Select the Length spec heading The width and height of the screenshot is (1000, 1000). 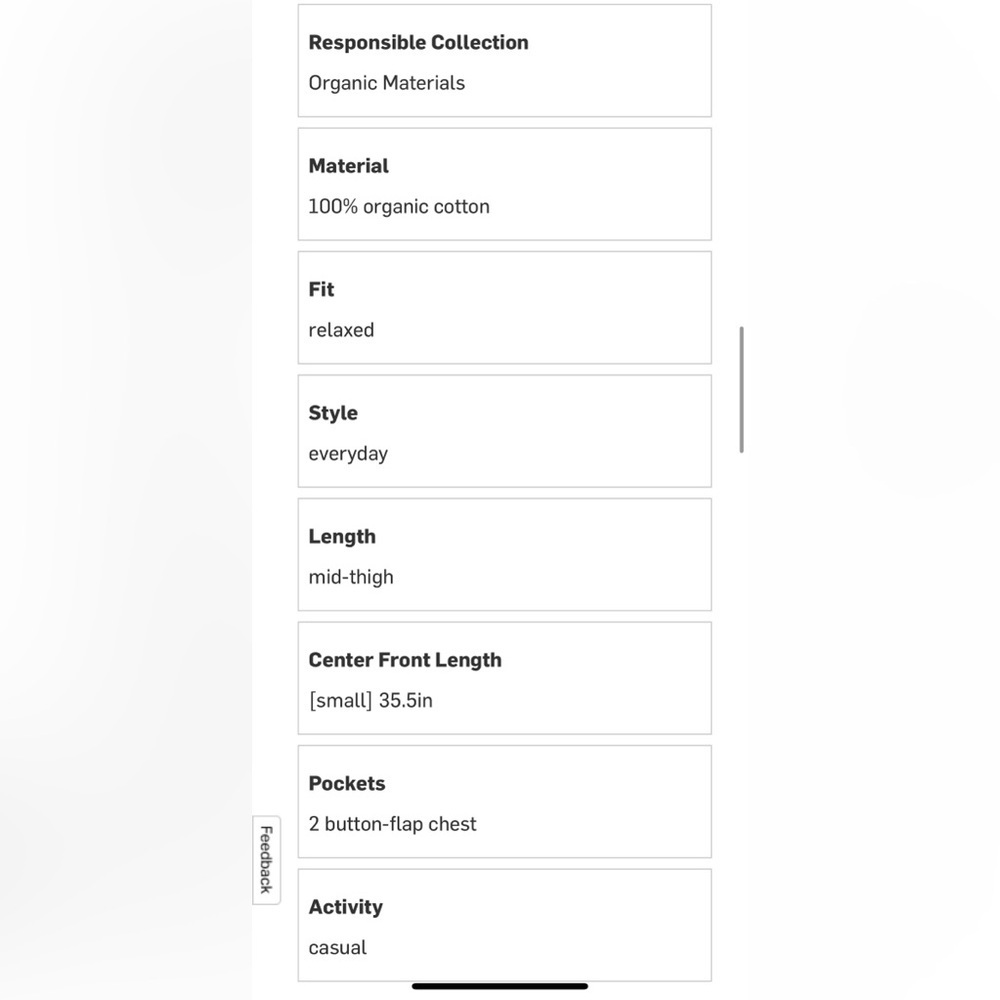pyautogui.click(x=342, y=537)
